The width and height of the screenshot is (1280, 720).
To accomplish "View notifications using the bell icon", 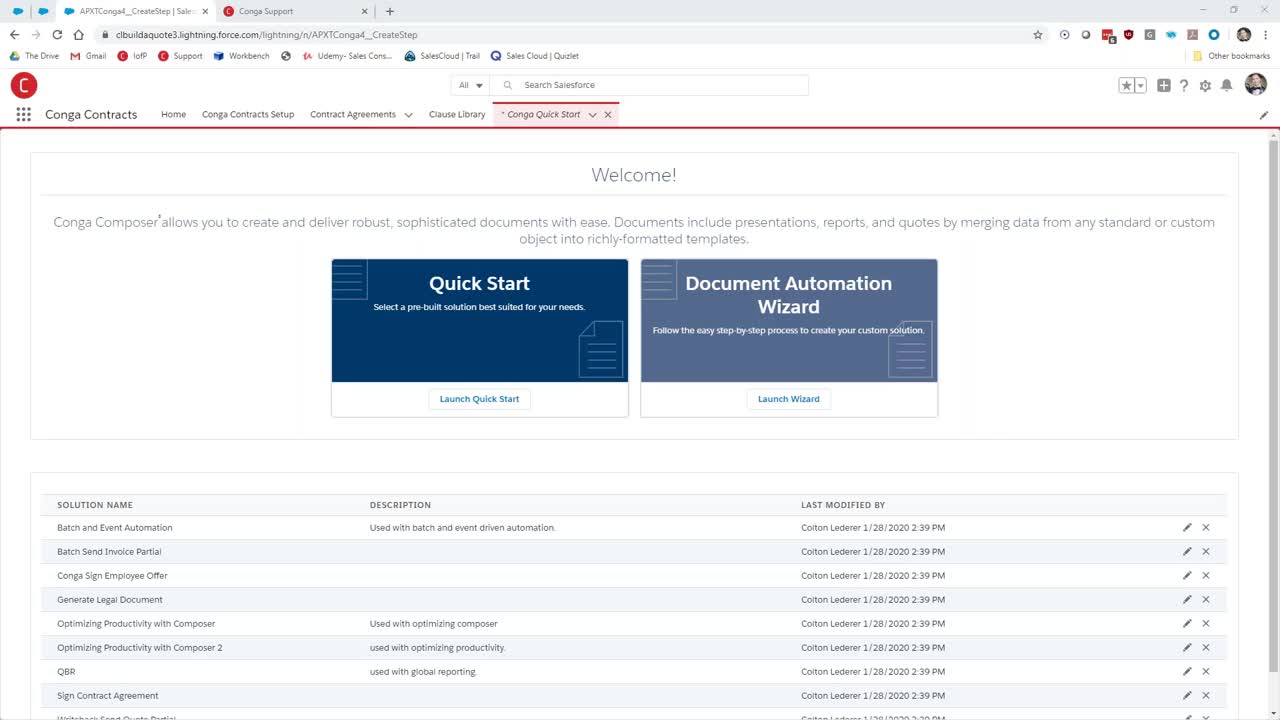I will pos(1227,86).
